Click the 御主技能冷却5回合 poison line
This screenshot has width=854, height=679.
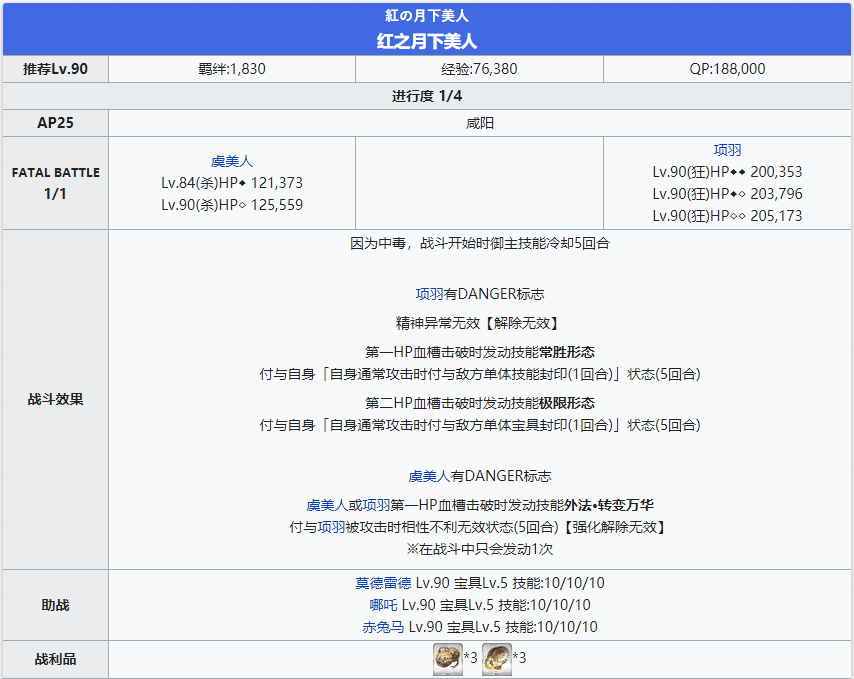coord(479,243)
